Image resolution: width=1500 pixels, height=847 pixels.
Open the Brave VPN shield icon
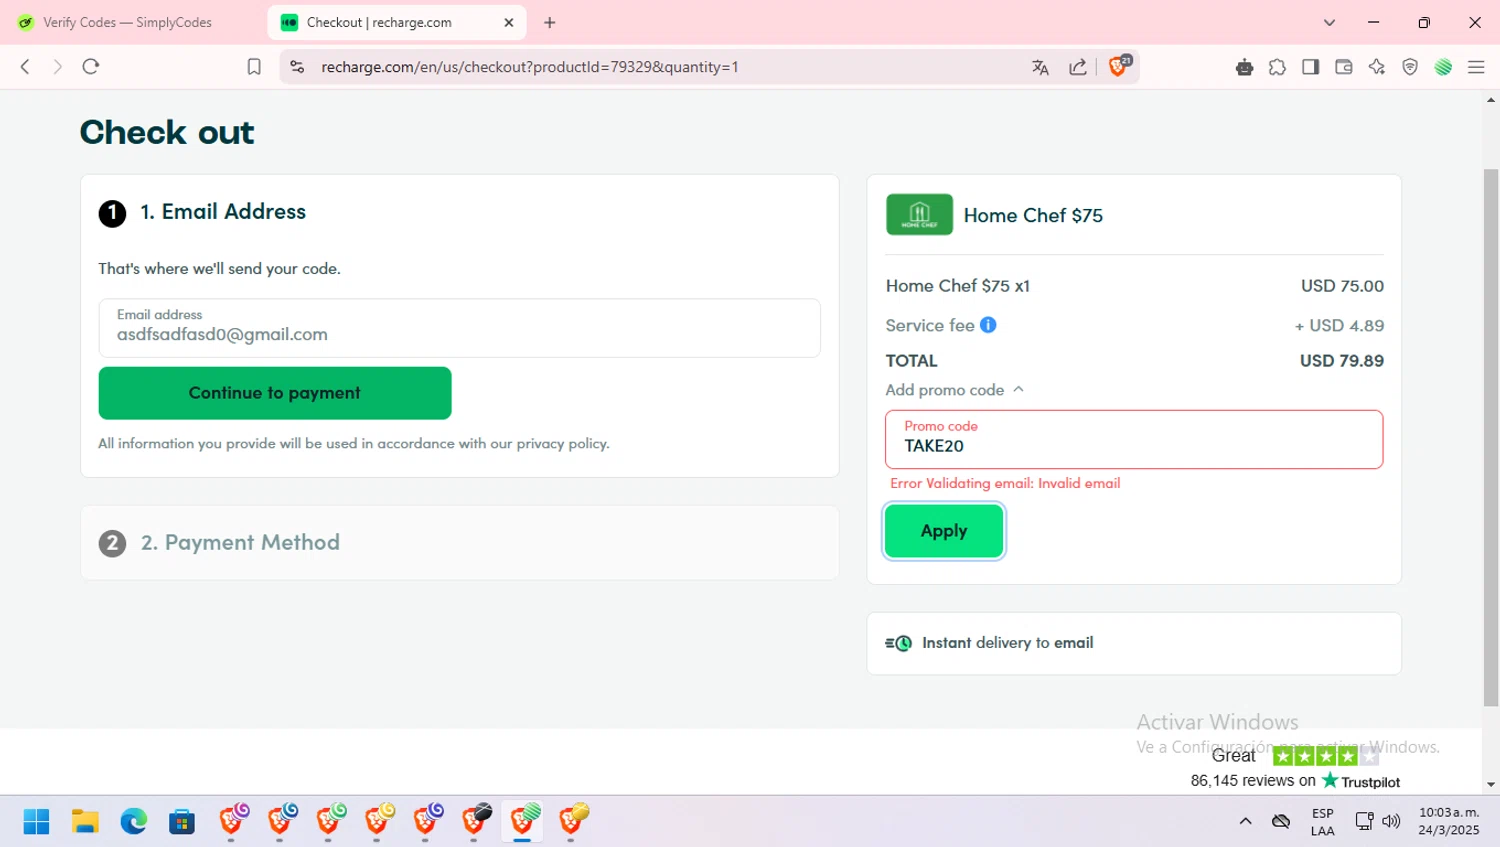tap(1410, 67)
